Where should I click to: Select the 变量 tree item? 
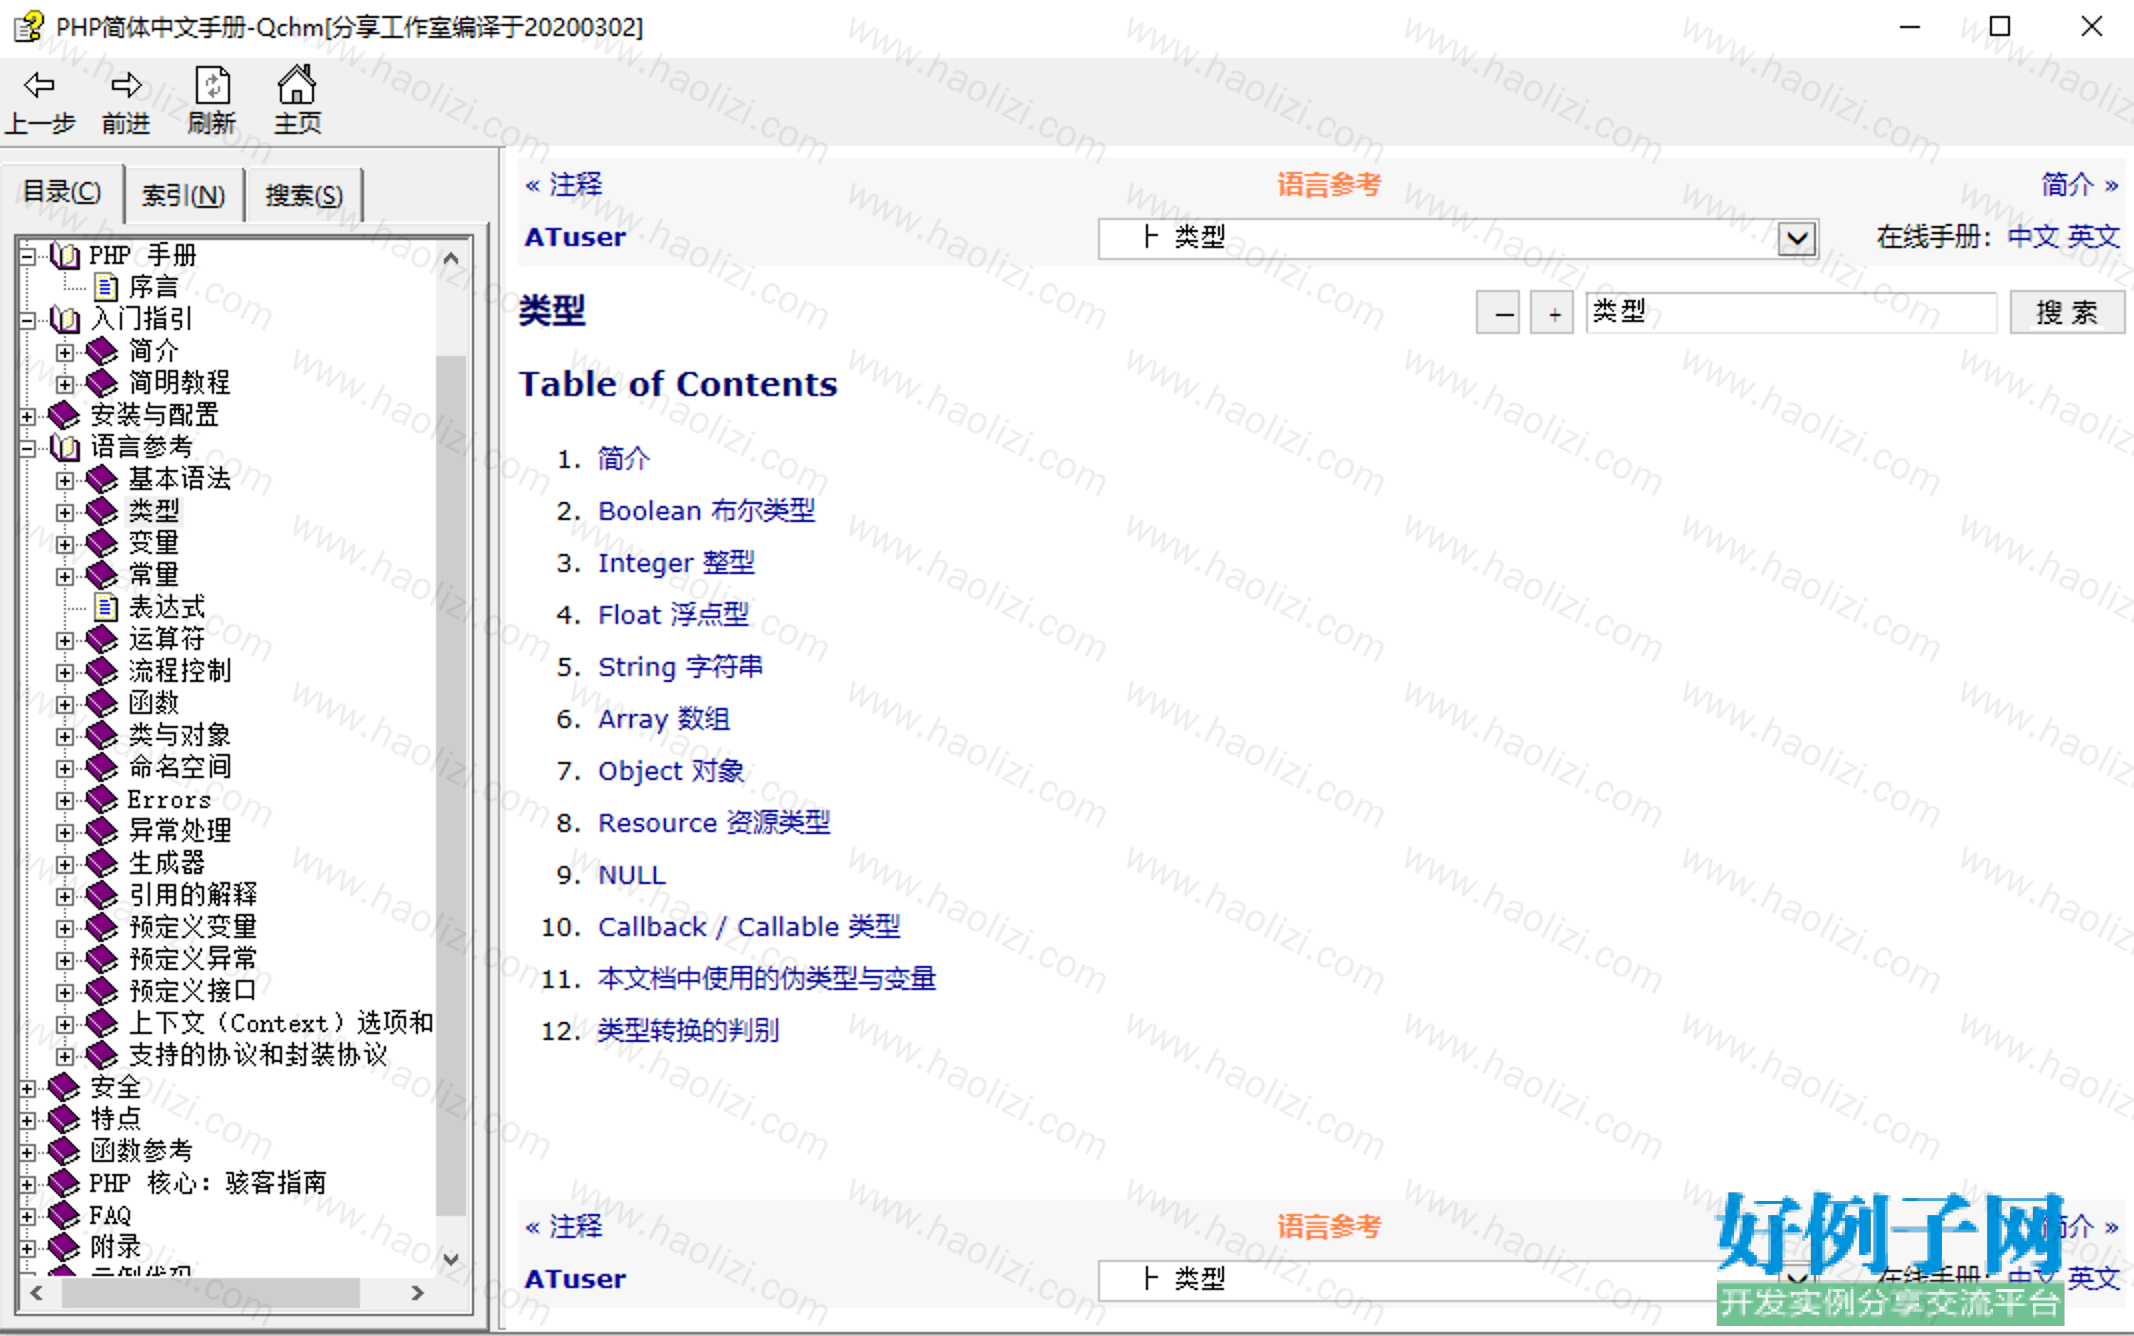[x=154, y=543]
